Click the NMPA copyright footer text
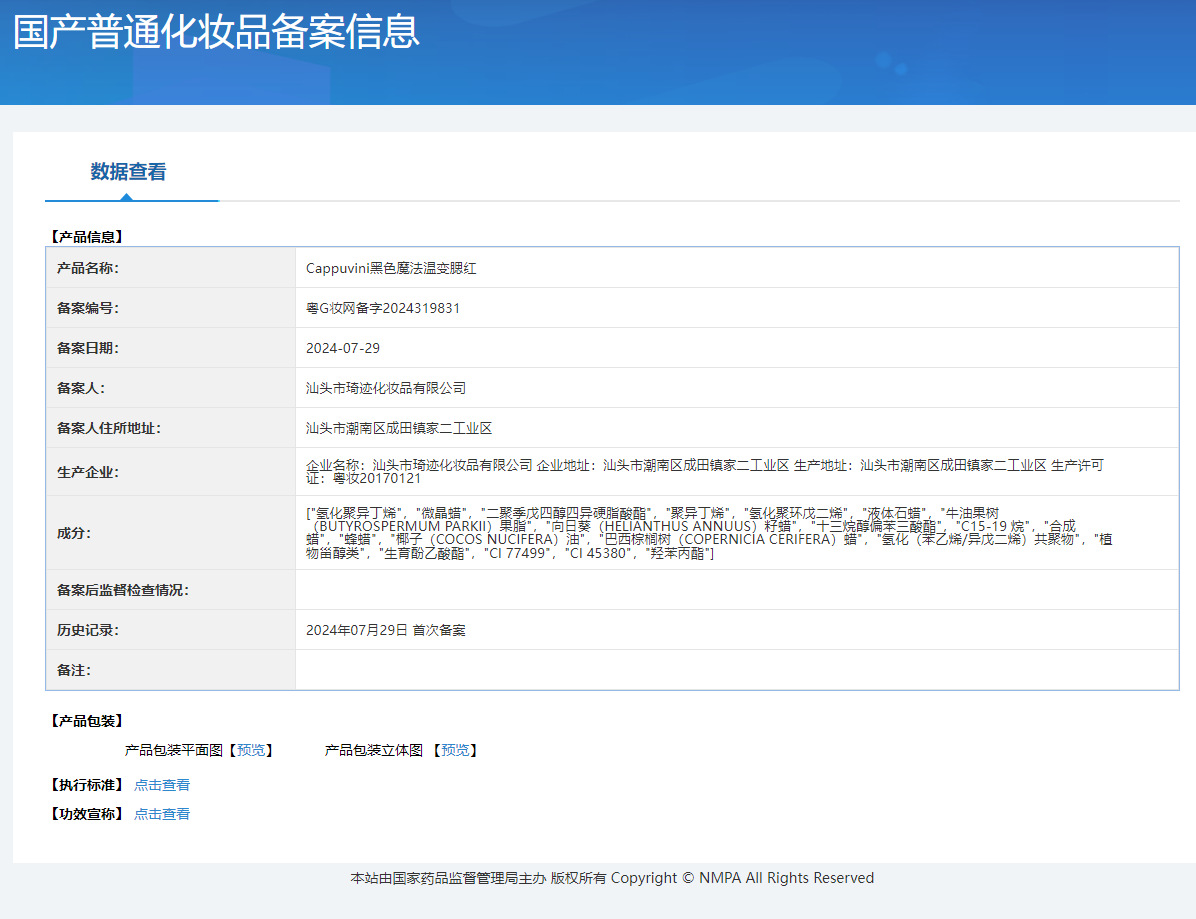 [x=612, y=879]
